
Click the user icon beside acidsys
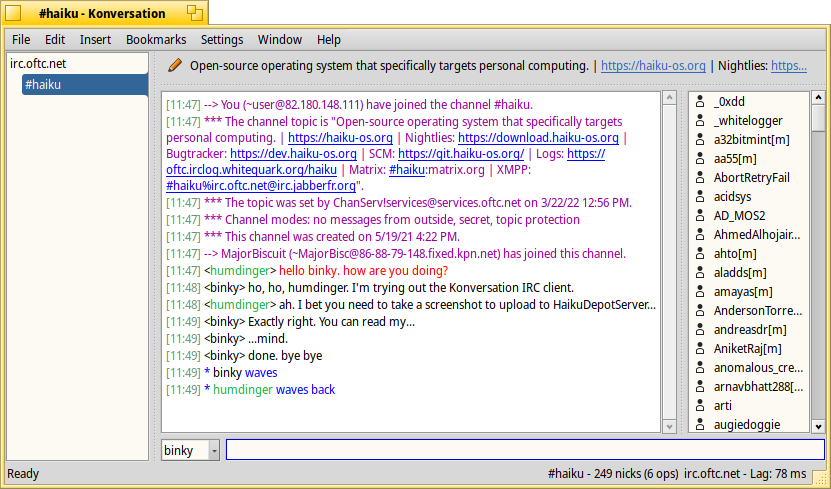coord(700,197)
